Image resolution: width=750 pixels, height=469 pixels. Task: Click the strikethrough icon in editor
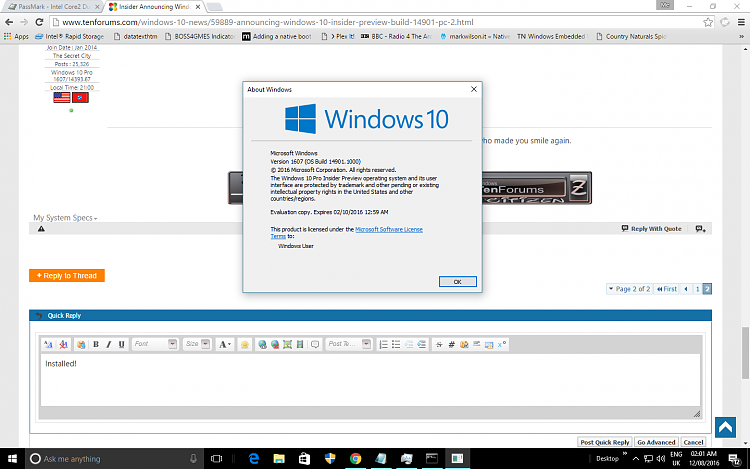click(x=439, y=344)
